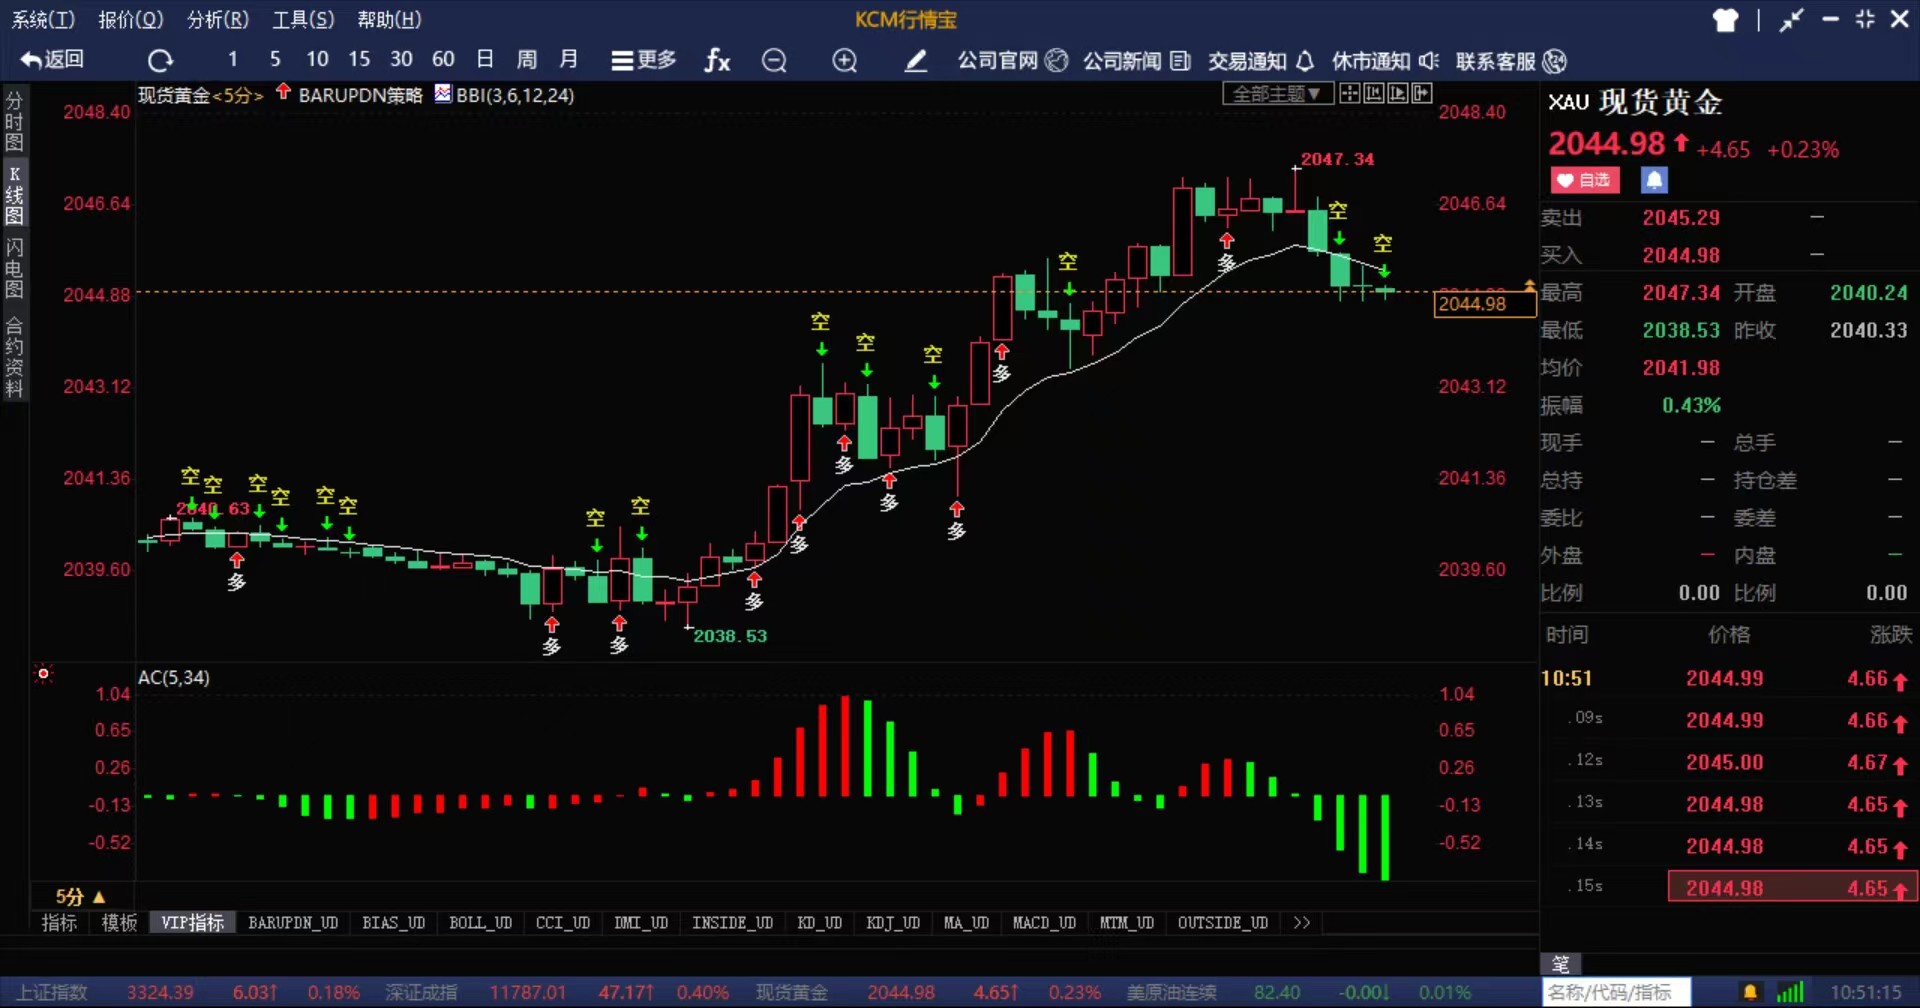Open the fx formula indicator tool
The image size is (1920, 1008).
(x=717, y=61)
